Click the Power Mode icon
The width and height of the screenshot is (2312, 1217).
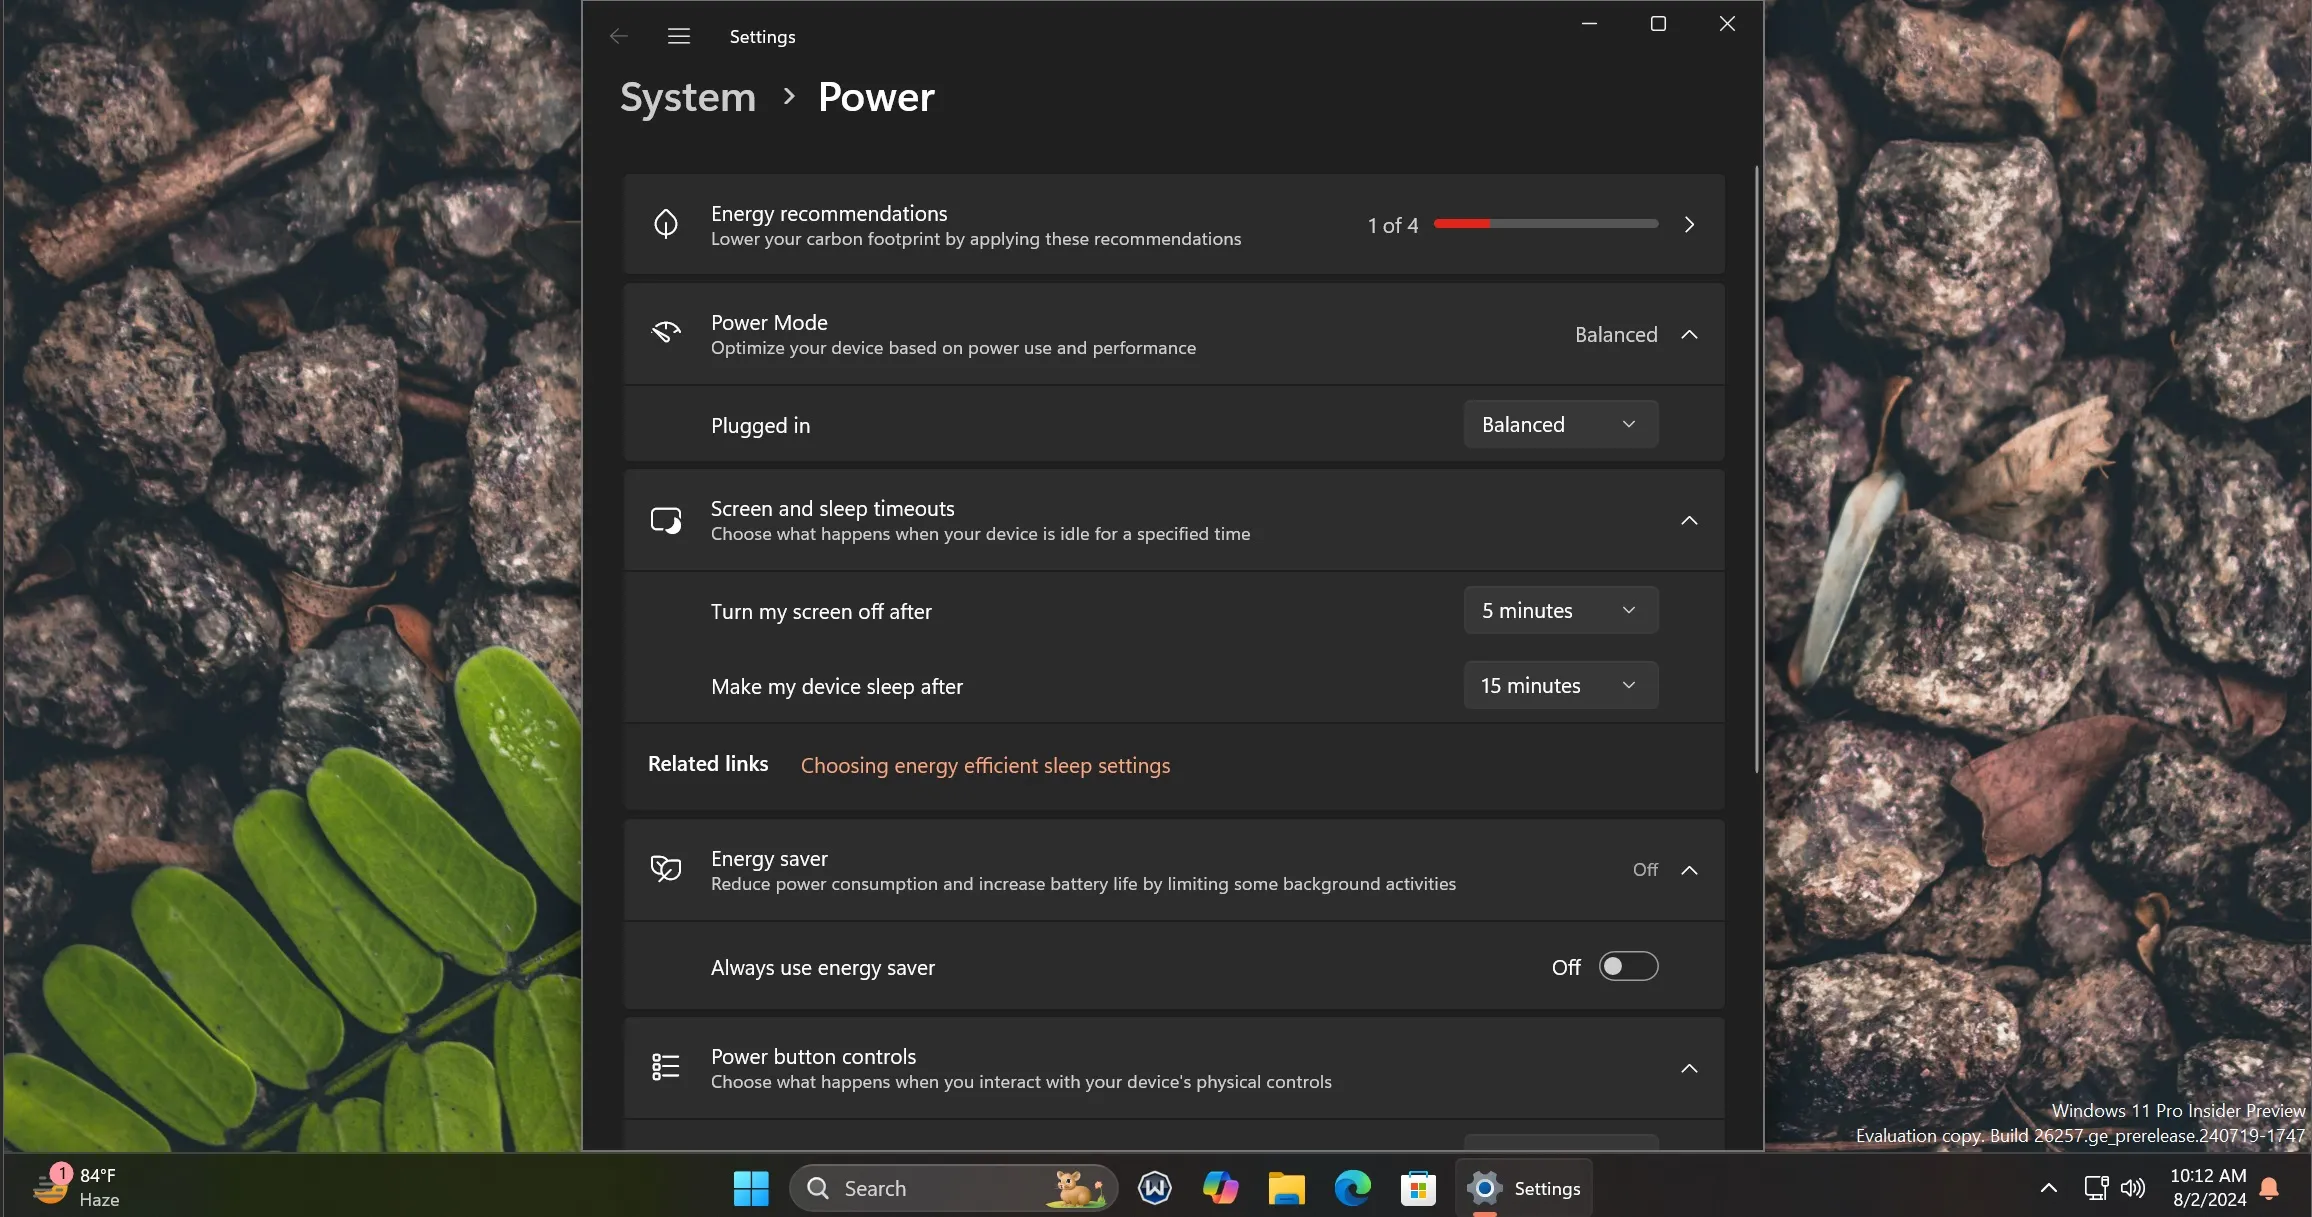pyautogui.click(x=665, y=333)
